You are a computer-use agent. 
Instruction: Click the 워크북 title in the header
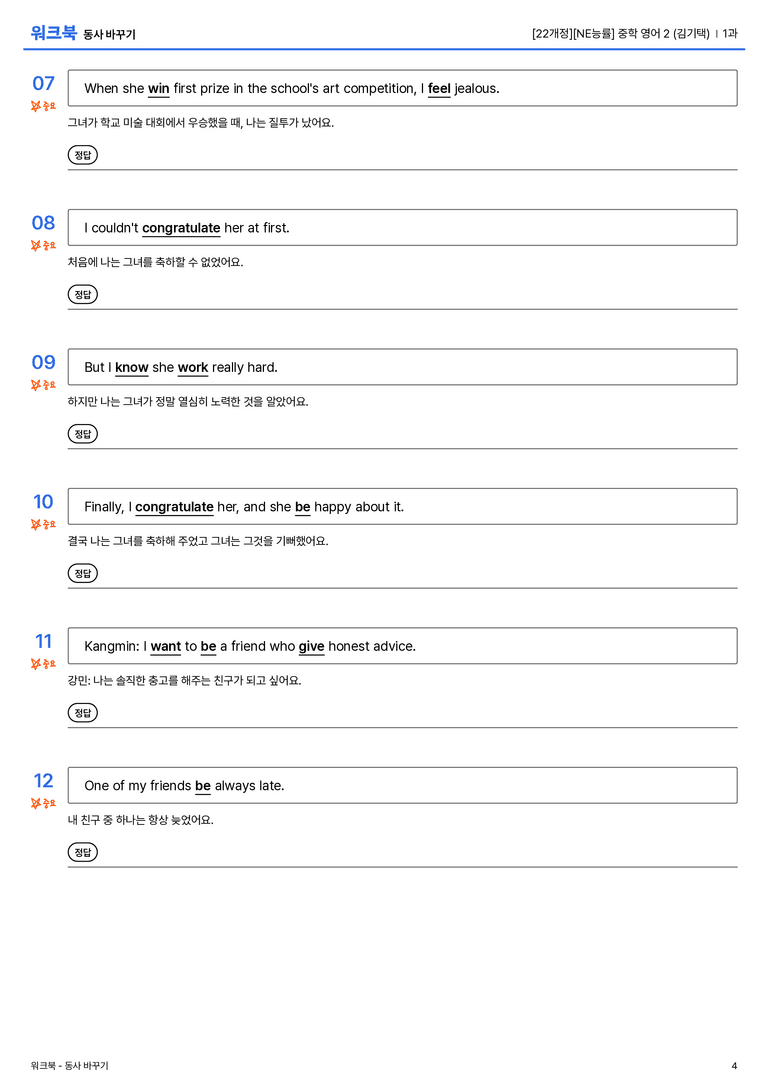pos(53,33)
